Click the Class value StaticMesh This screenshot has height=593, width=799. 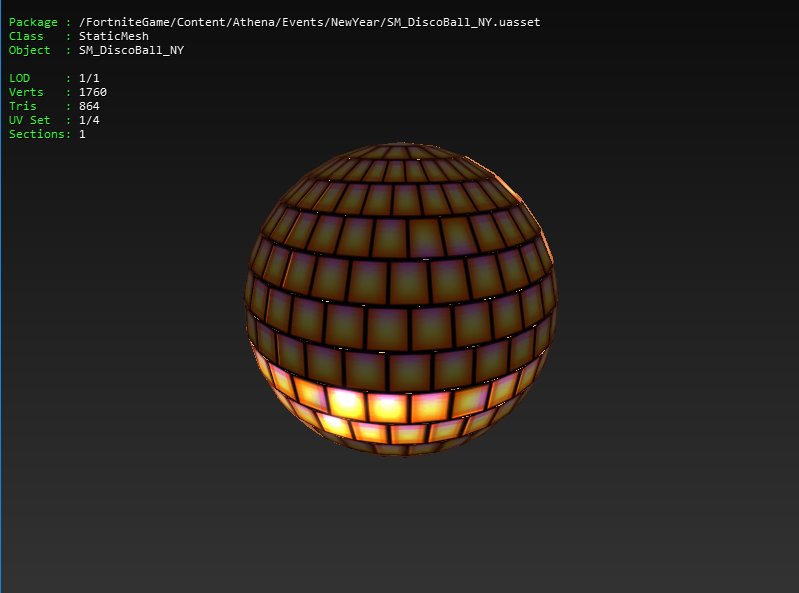point(114,36)
